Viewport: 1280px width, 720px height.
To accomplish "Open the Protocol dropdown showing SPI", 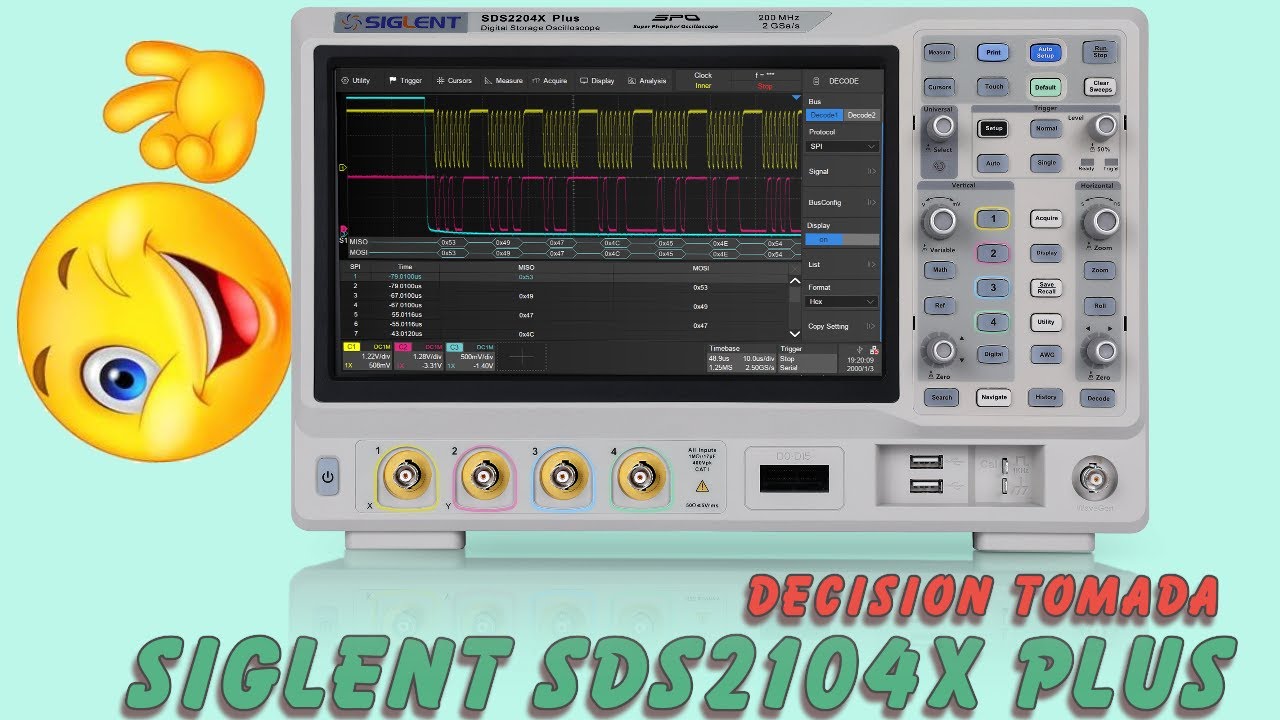I will pyautogui.click(x=843, y=147).
